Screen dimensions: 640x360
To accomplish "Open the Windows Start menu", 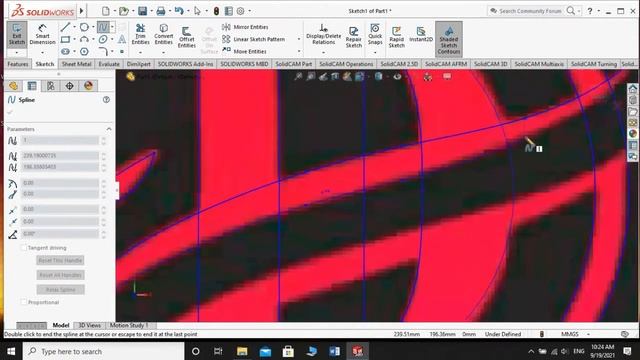I will [x=11, y=351].
